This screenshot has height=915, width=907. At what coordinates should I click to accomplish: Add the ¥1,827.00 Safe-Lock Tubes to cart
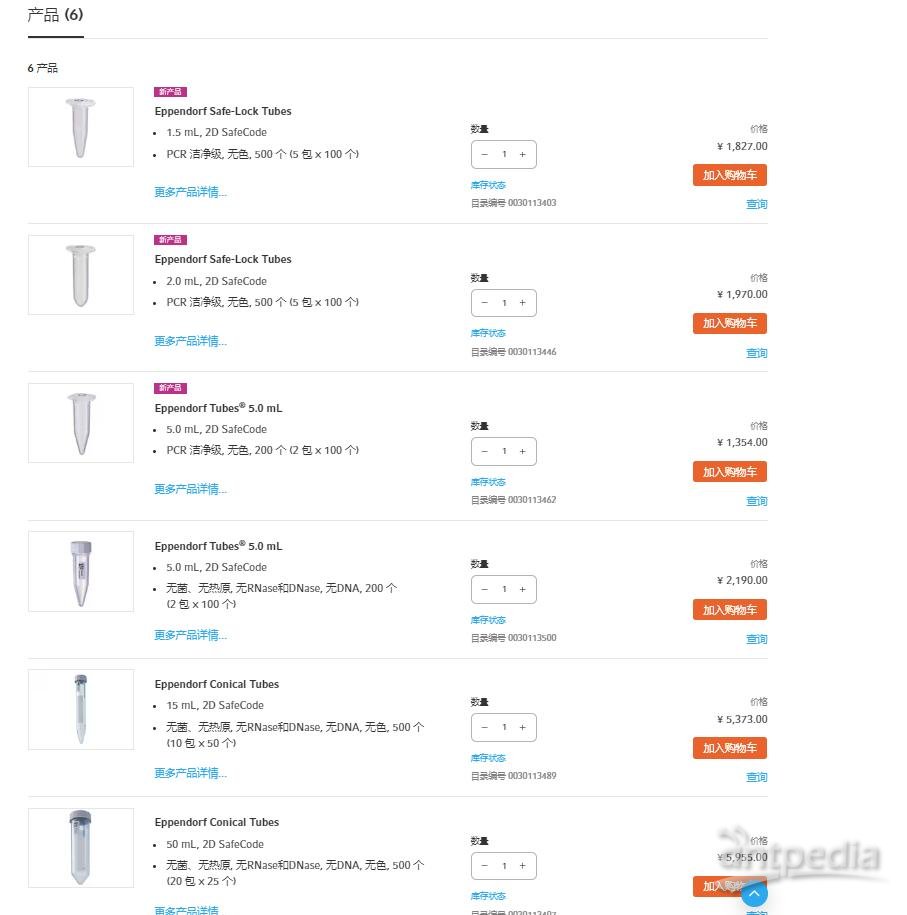click(729, 175)
